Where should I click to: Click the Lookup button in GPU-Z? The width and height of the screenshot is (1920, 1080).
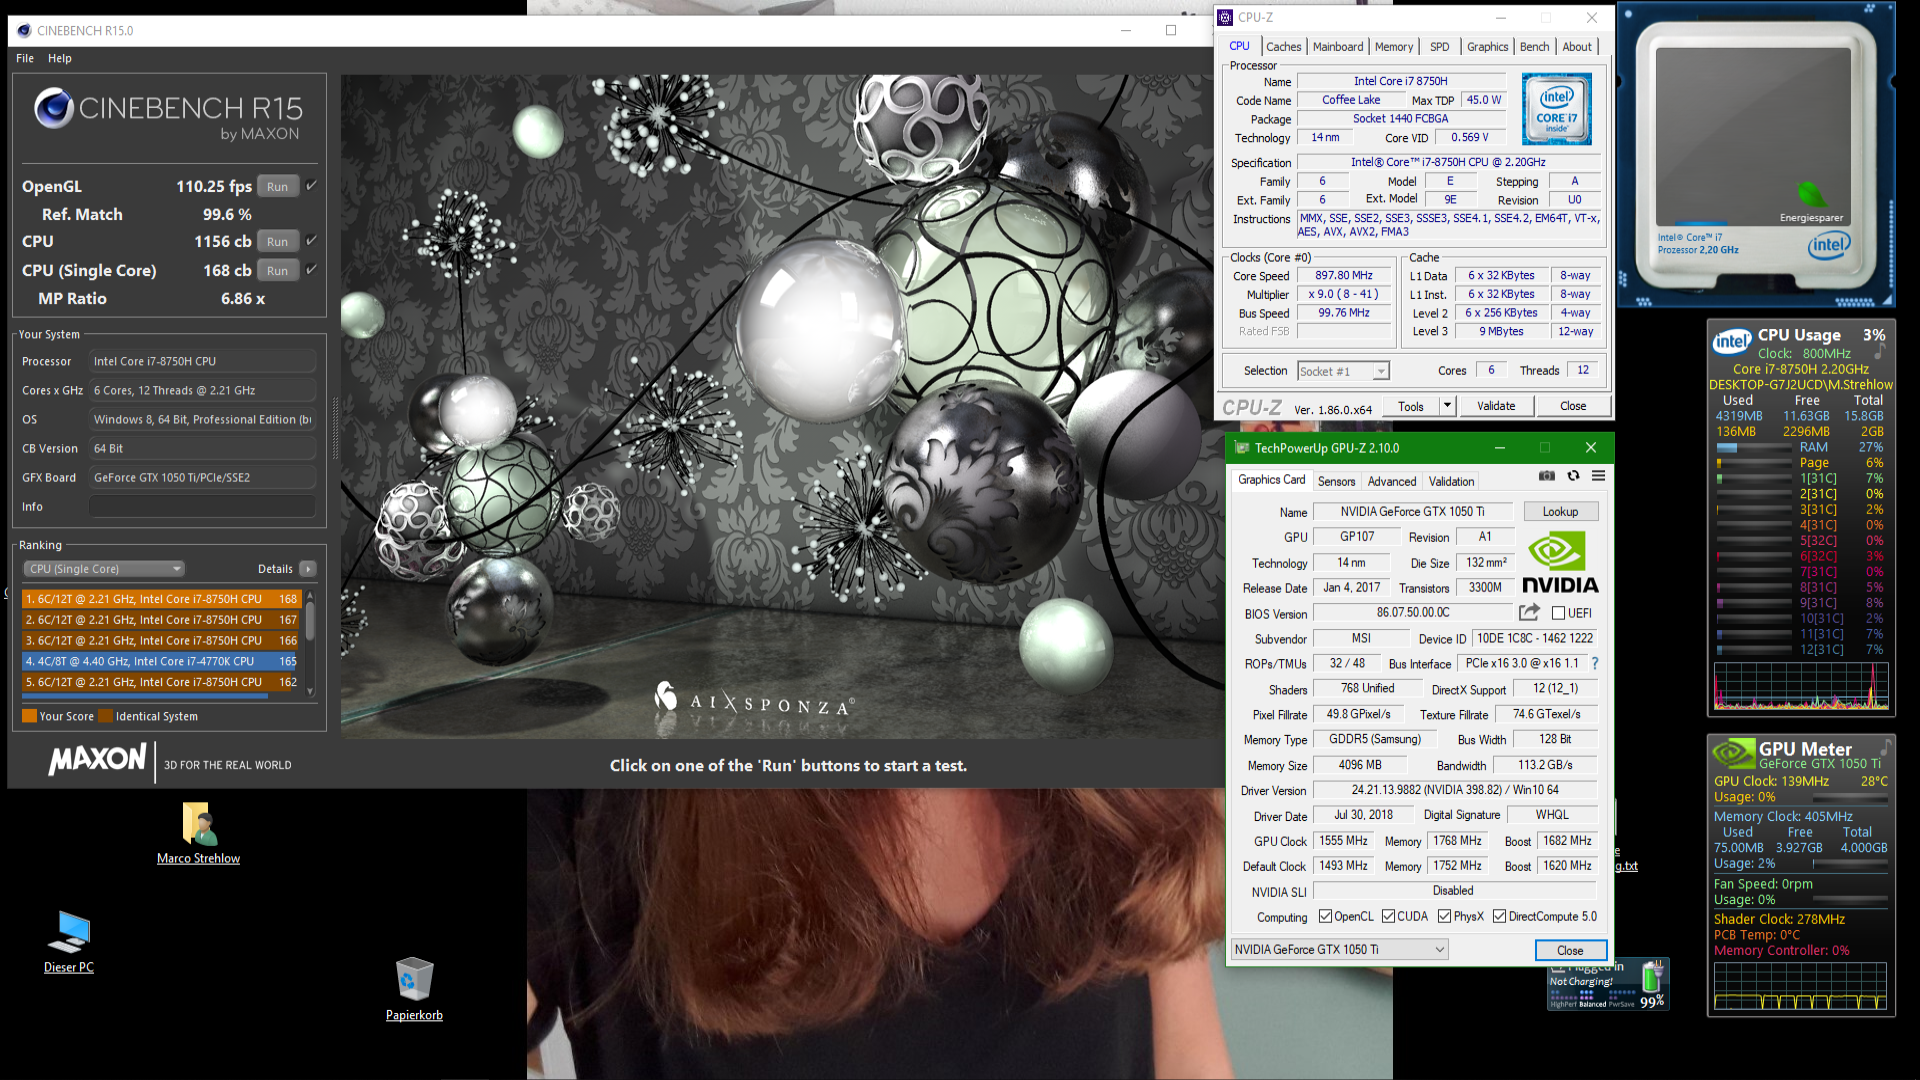tap(1560, 512)
